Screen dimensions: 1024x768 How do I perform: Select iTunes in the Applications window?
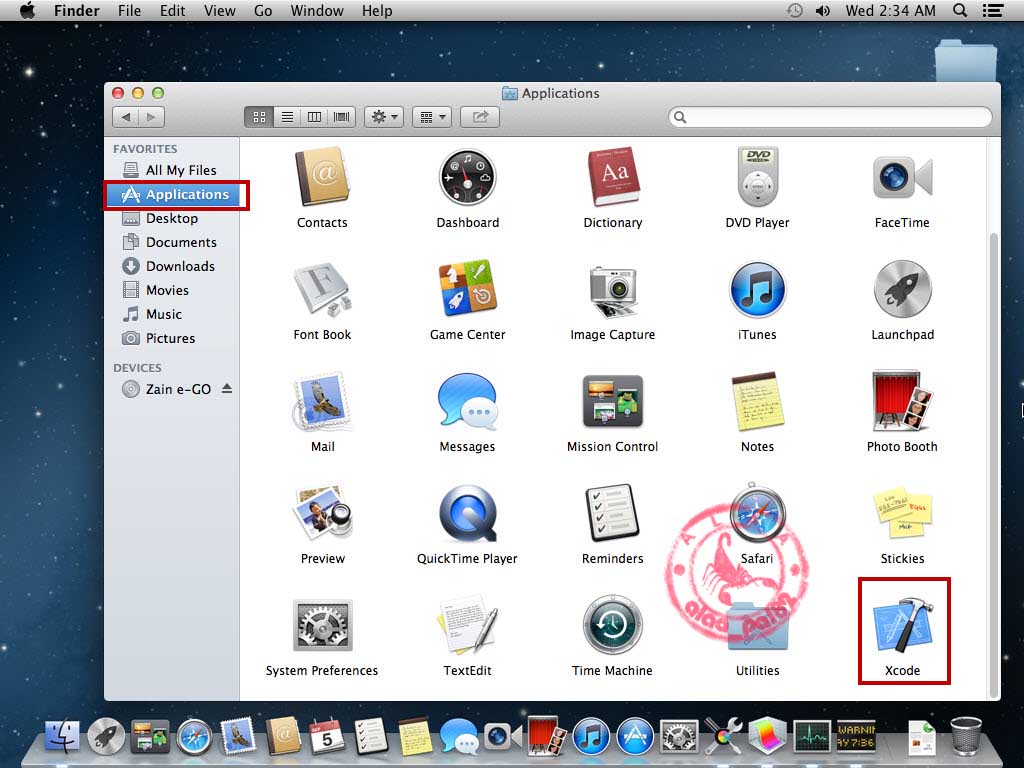[758, 290]
